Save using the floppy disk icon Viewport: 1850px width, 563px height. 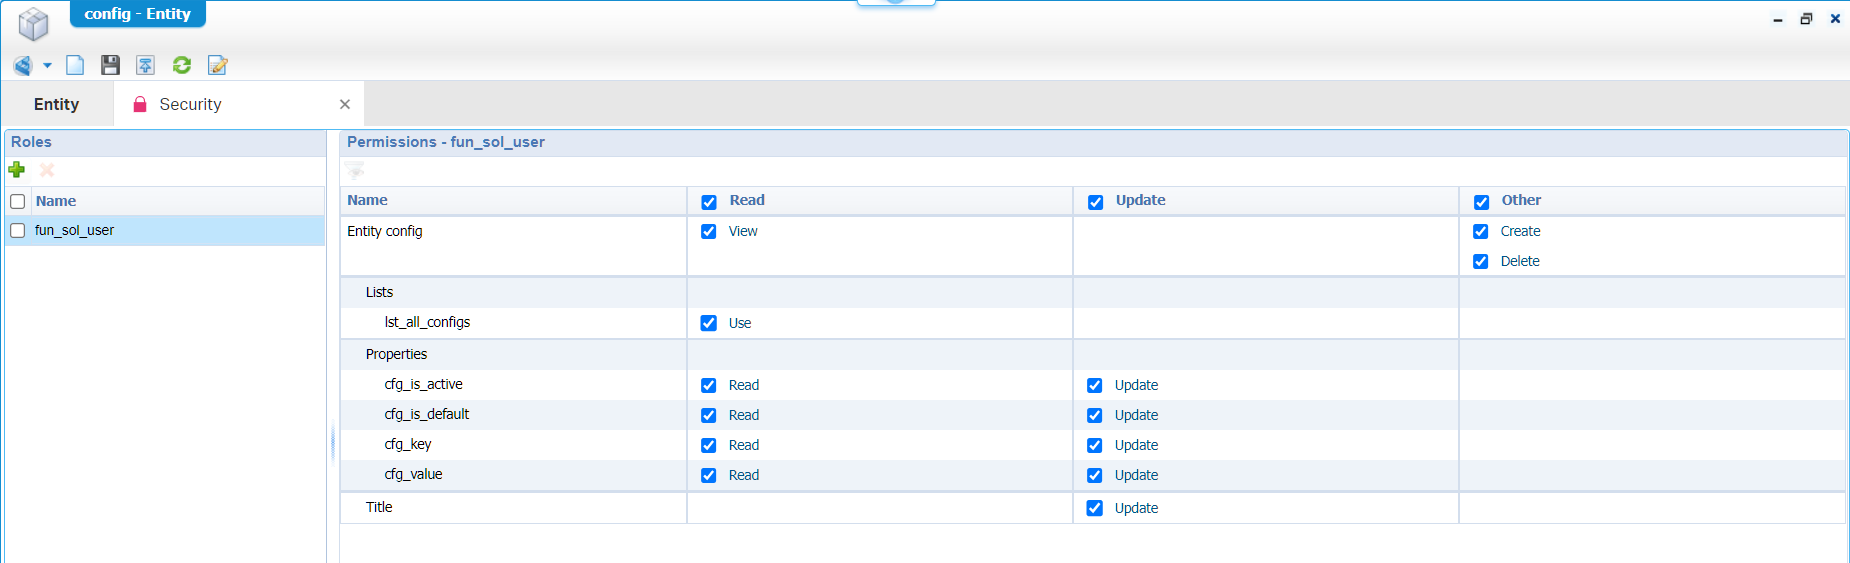[110, 66]
